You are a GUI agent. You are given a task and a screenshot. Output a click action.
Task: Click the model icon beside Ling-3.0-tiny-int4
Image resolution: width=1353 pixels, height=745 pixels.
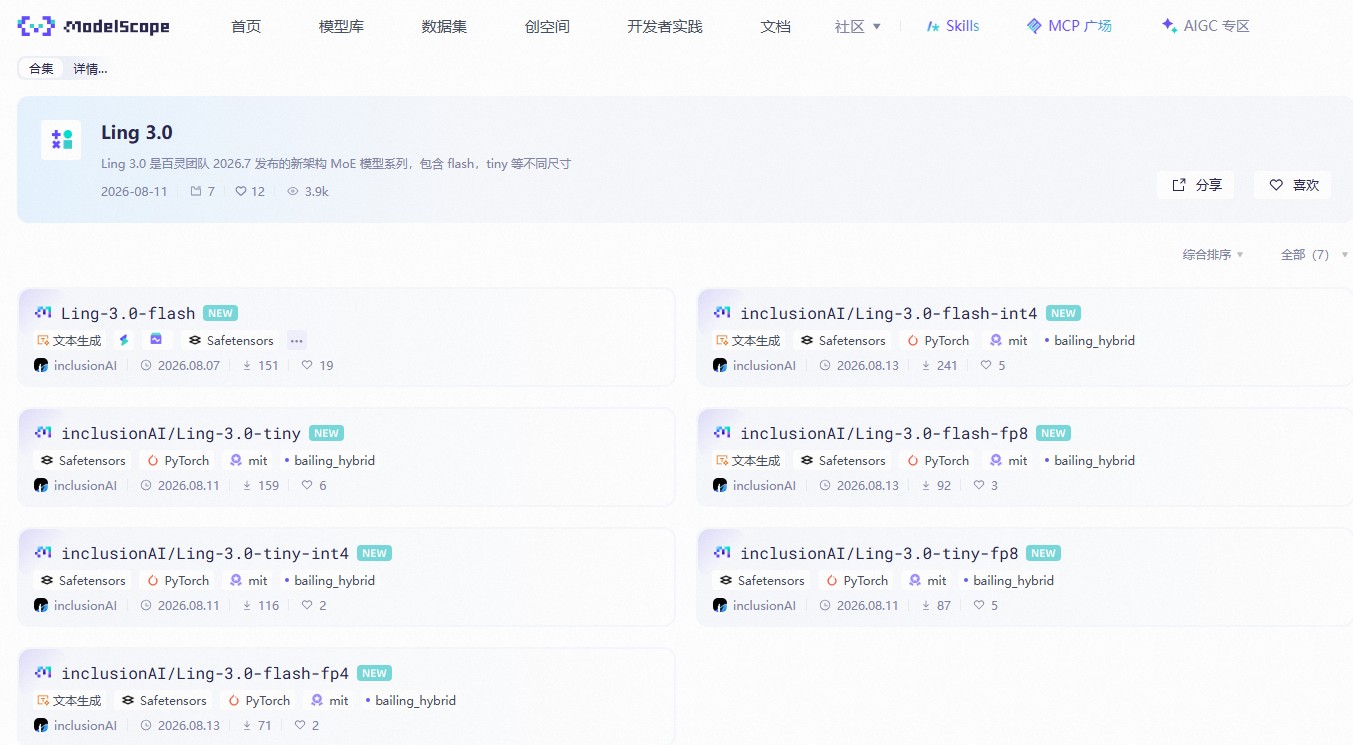tap(43, 553)
